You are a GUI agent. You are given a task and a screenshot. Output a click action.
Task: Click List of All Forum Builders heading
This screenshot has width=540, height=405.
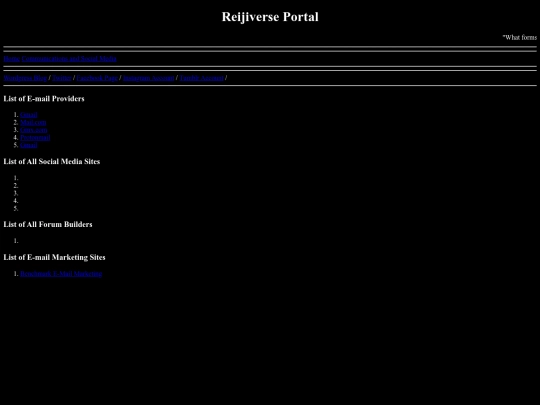pyautogui.click(x=48, y=224)
